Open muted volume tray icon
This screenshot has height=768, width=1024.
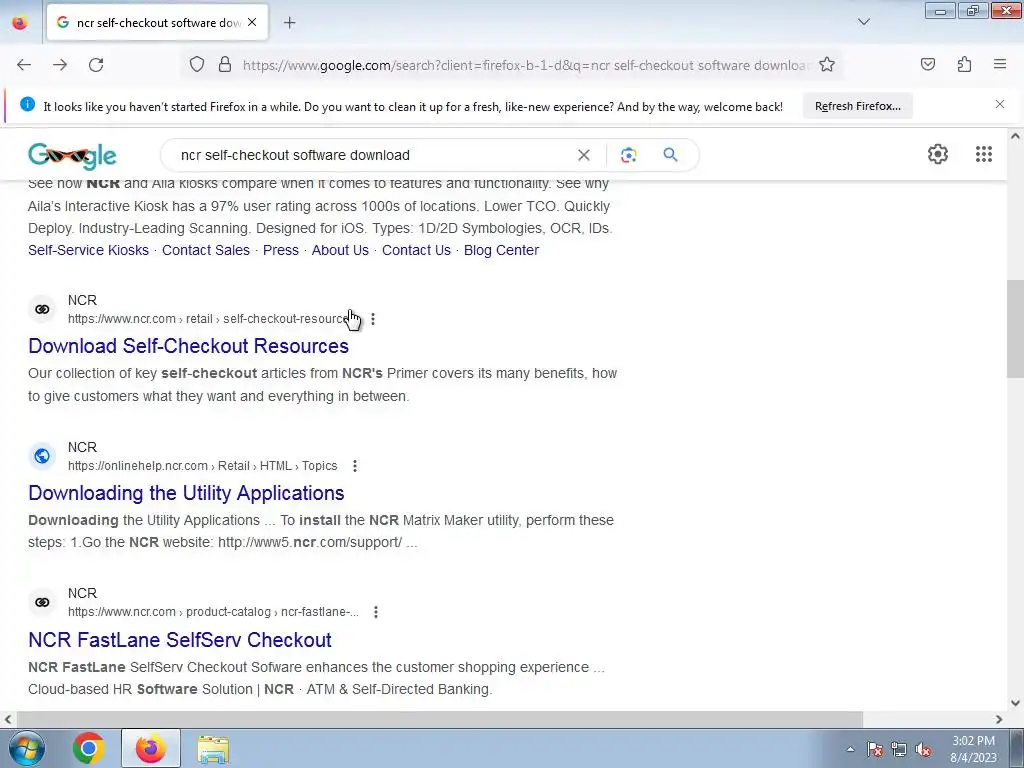pos(923,749)
